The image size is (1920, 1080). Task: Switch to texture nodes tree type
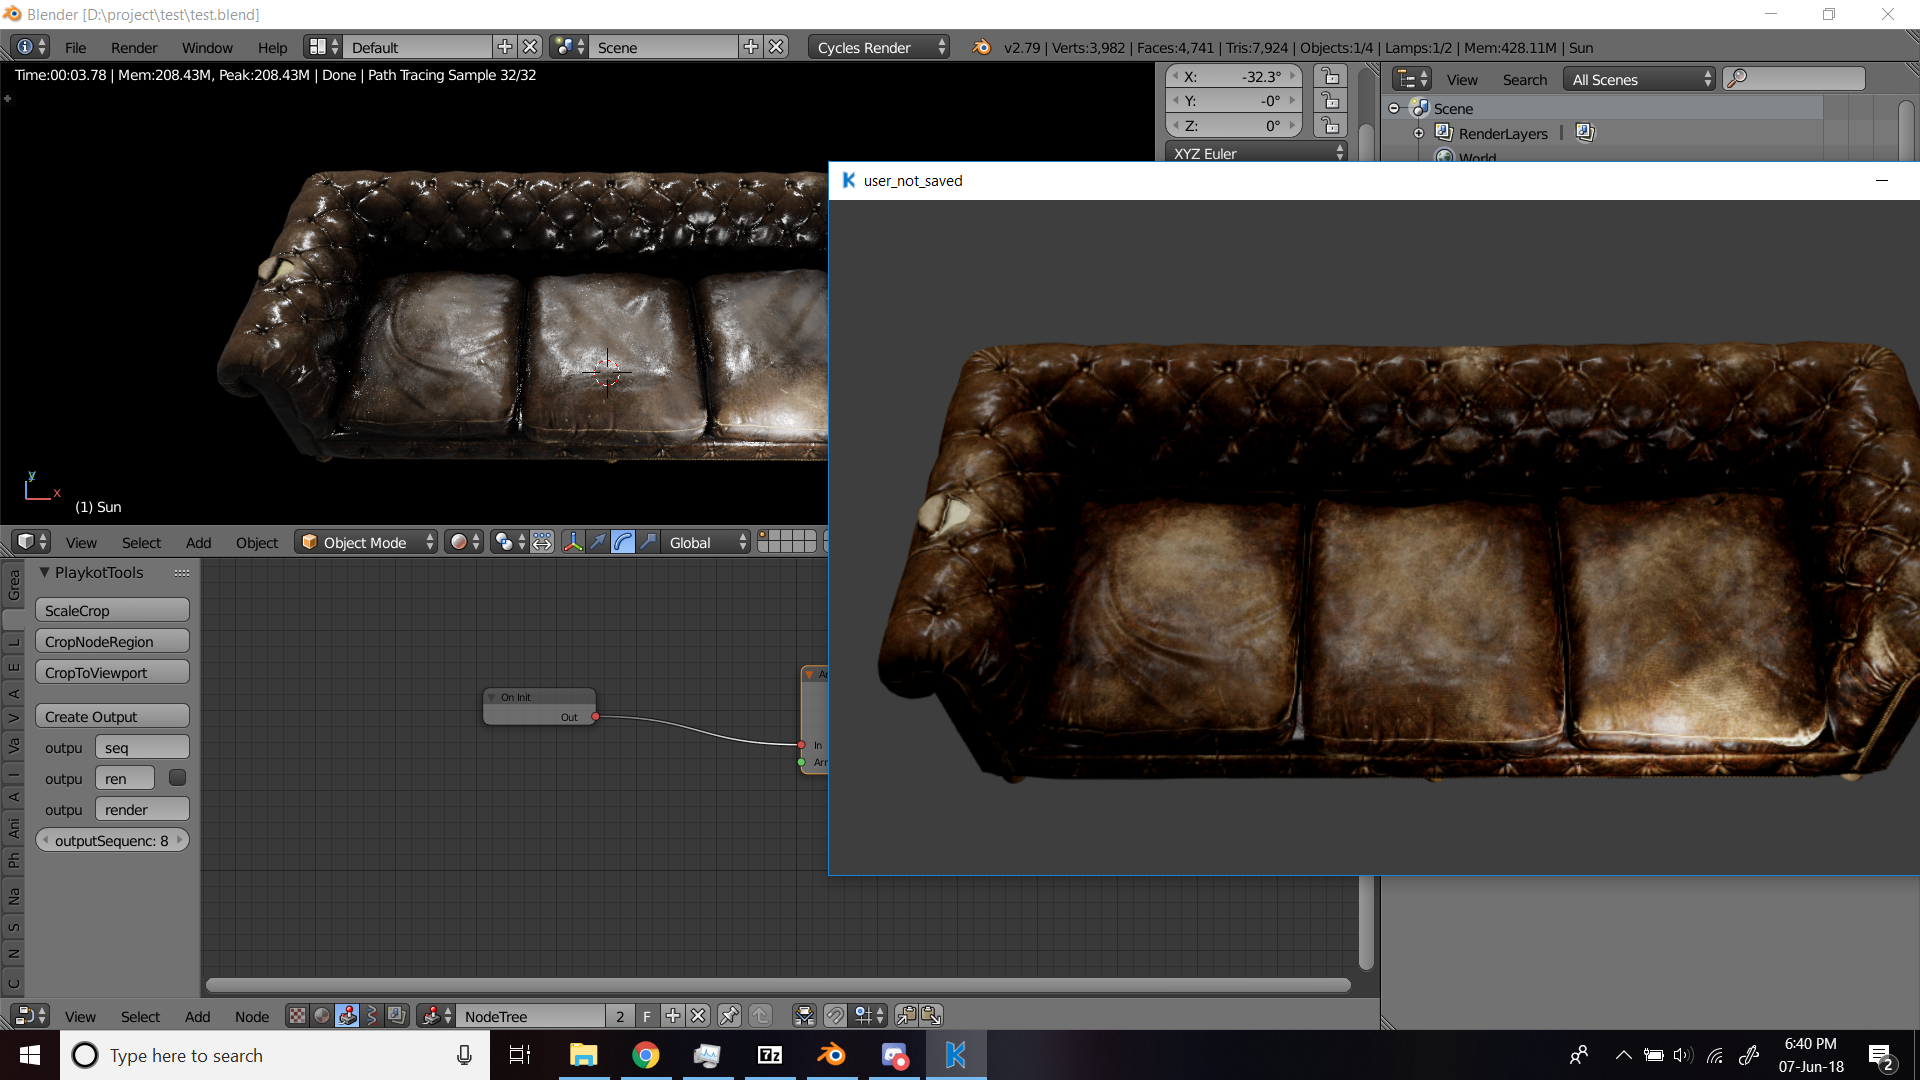(297, 1016)
